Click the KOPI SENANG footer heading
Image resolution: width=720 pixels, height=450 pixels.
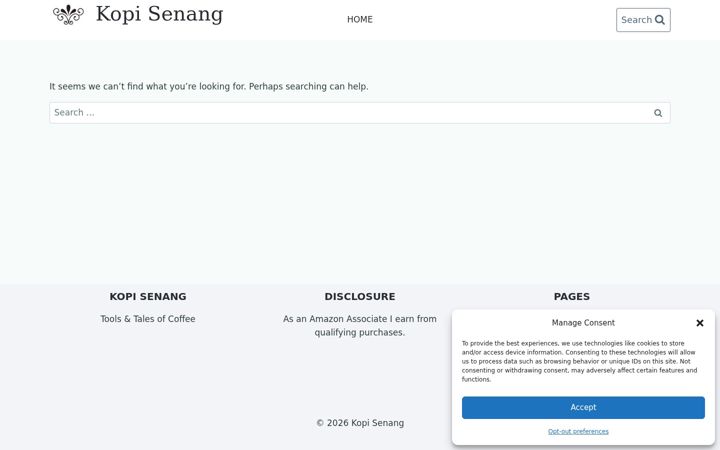148,297
